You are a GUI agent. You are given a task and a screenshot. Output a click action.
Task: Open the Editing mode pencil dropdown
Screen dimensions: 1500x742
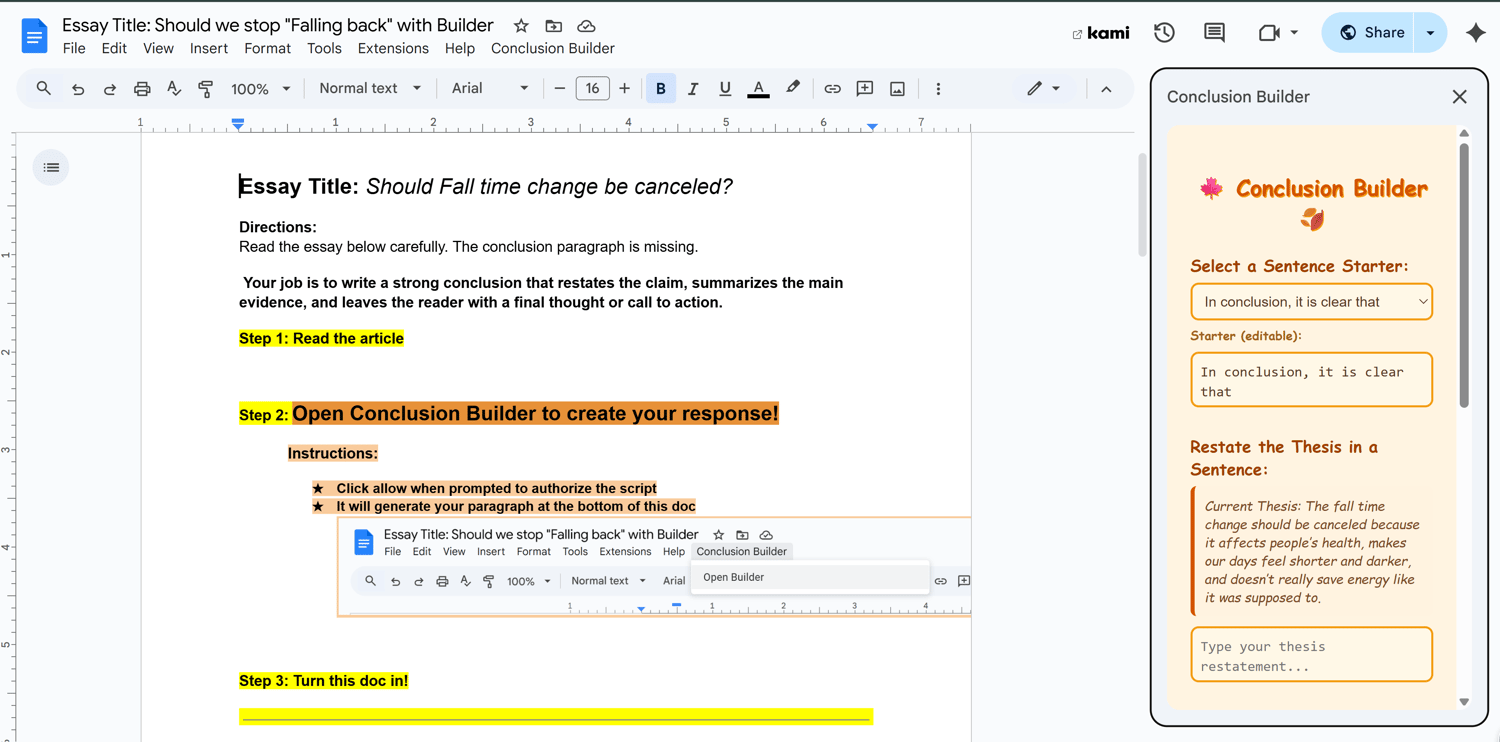click(1044, 89)
